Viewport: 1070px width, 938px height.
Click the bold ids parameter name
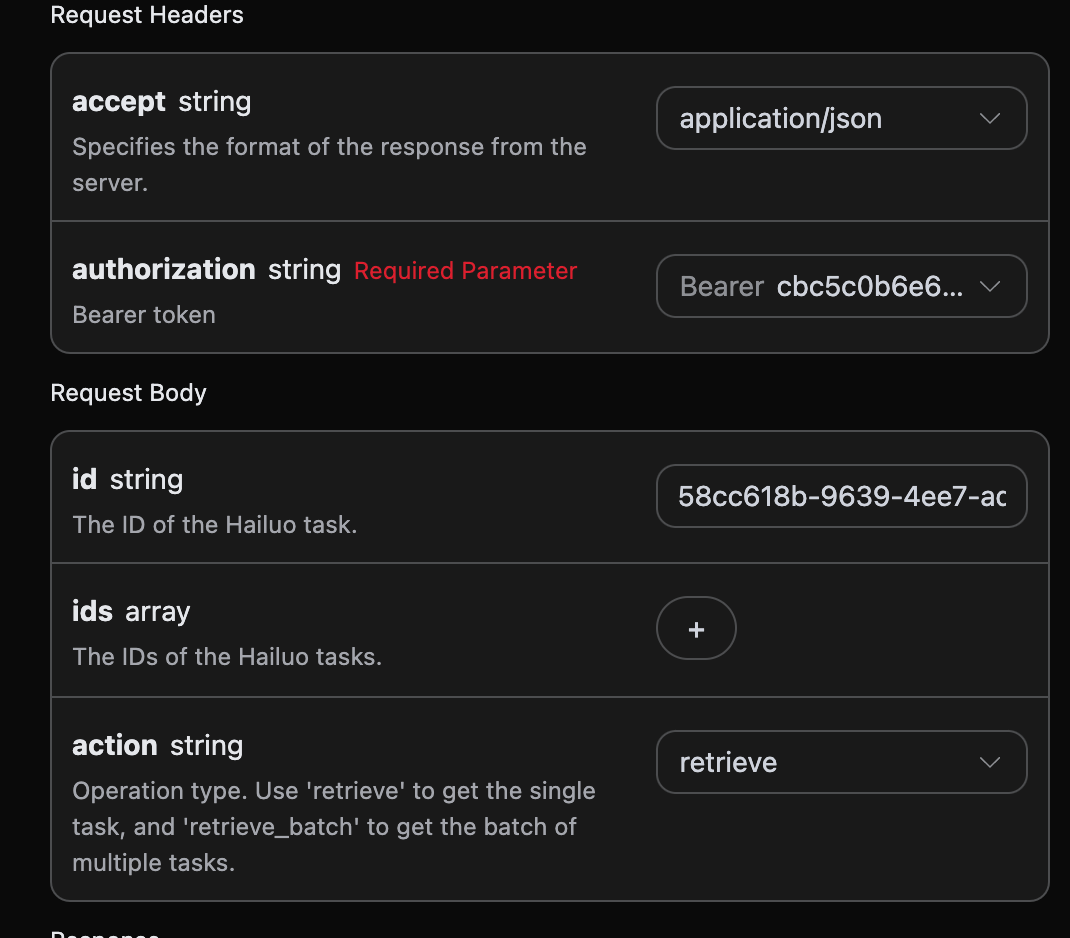click(92, 612)
